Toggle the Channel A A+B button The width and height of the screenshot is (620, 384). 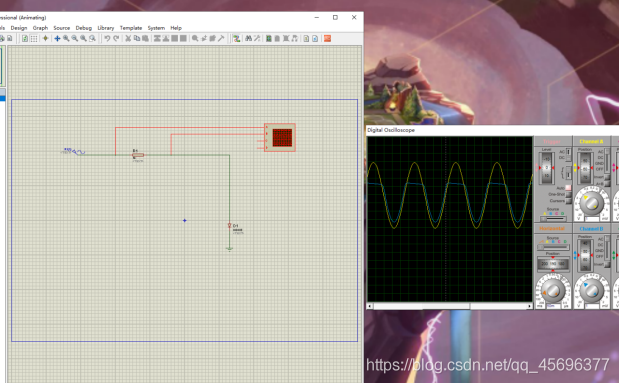[607, 183]
